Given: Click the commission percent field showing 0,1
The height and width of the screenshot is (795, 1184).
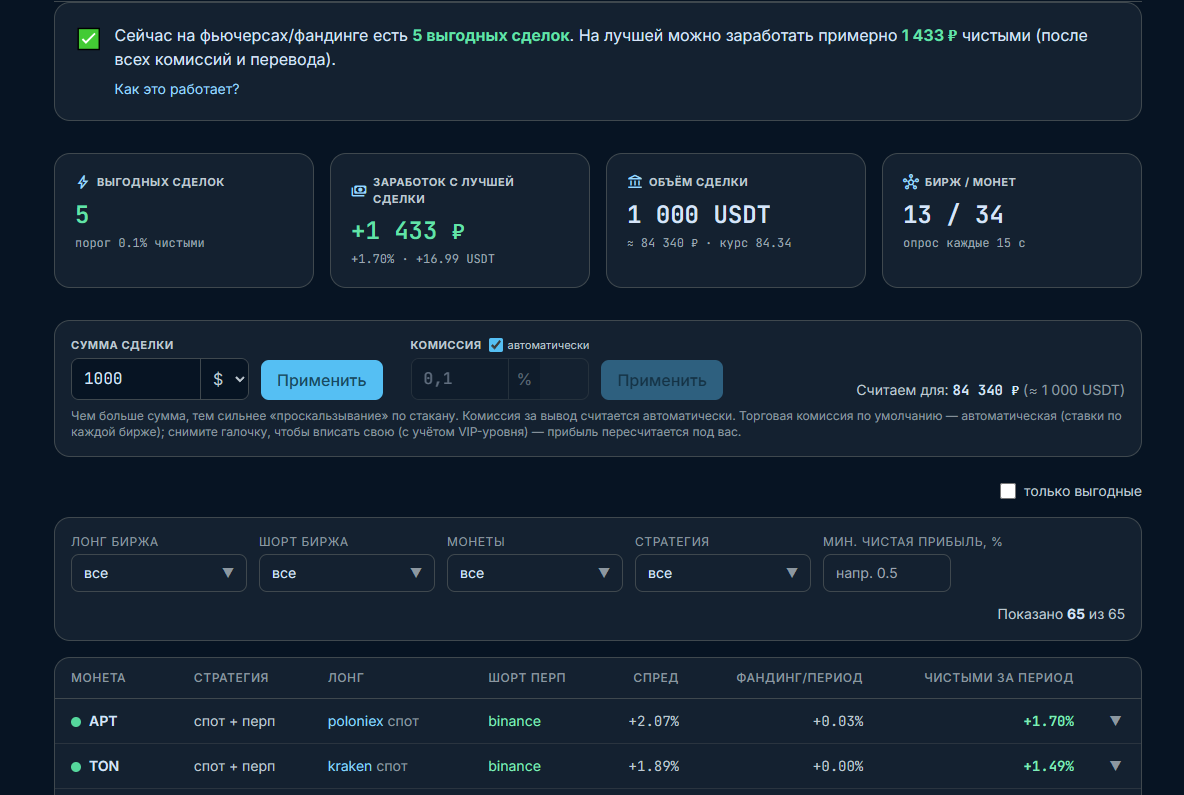Looking at the screenshot, I should (459, 379).
